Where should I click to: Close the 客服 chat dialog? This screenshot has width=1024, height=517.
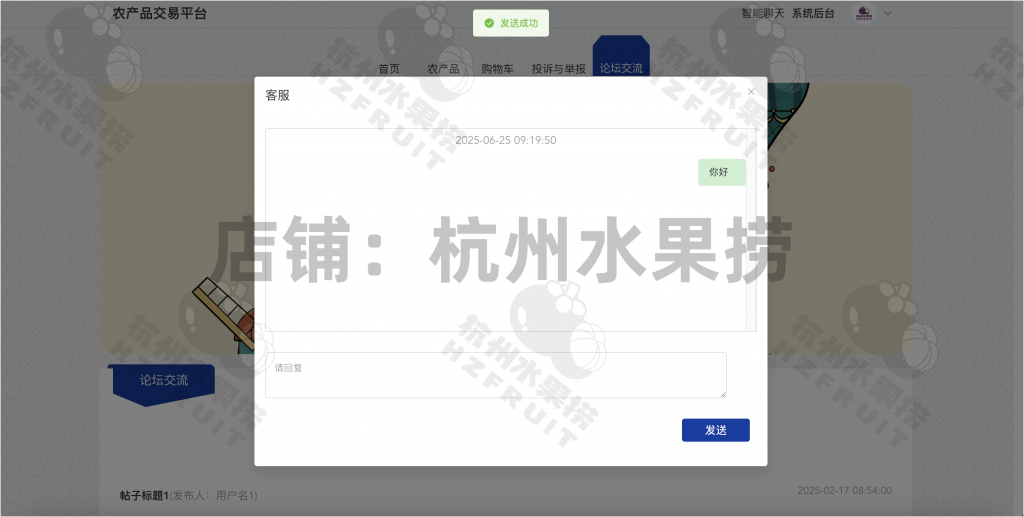tap(751, 92)
